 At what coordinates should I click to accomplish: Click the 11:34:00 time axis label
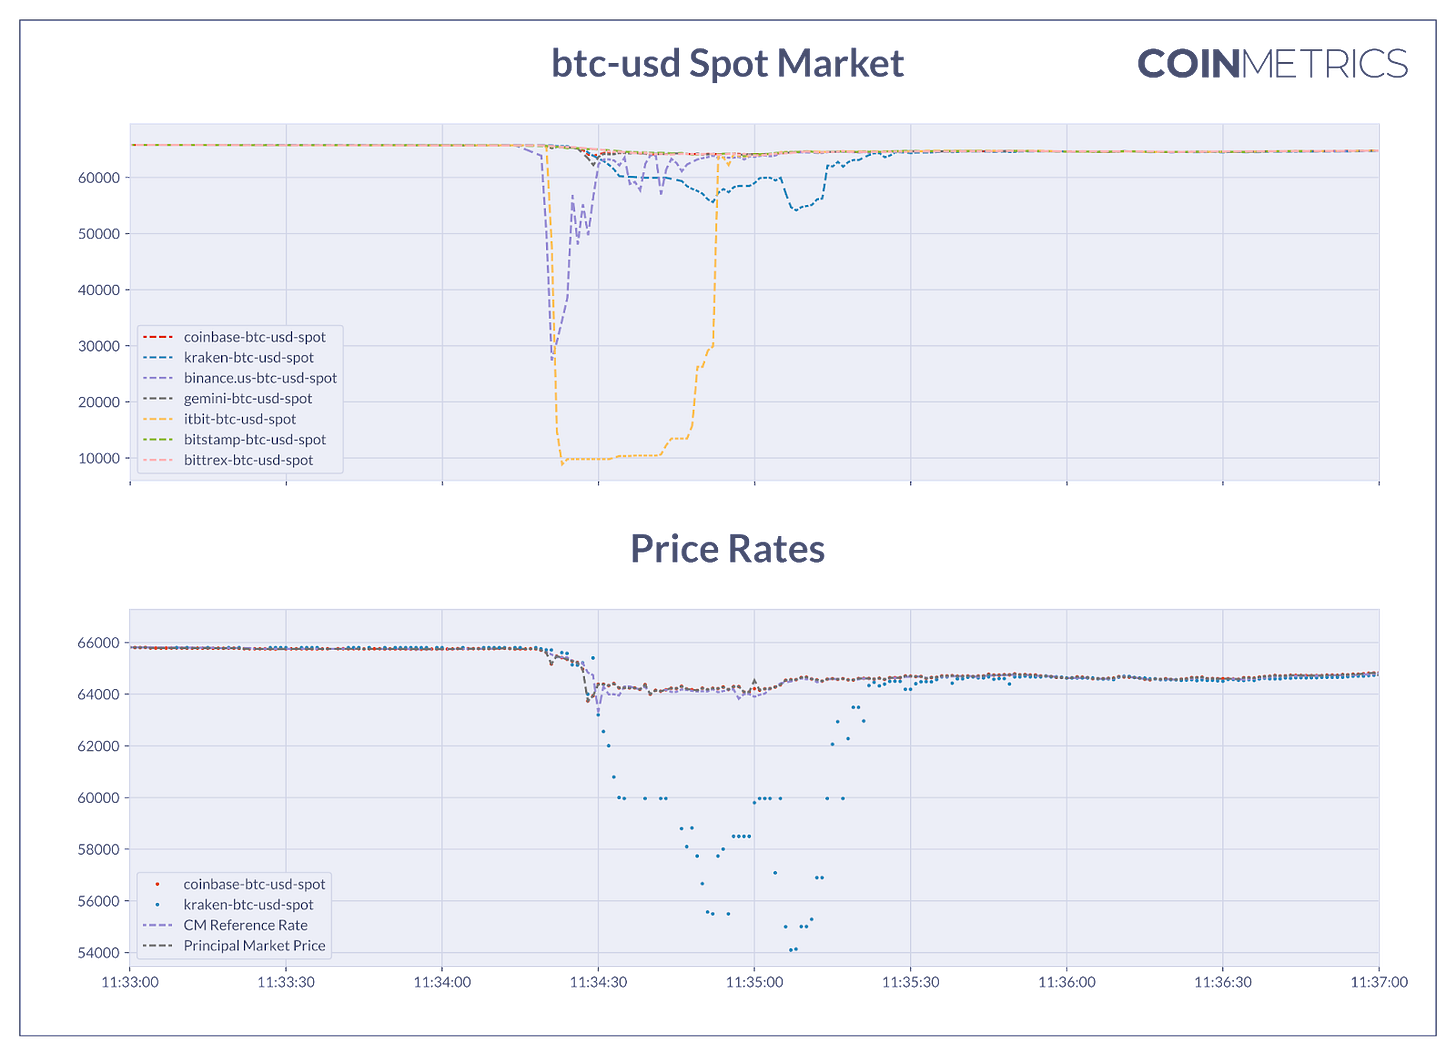(x=442, y=982)
